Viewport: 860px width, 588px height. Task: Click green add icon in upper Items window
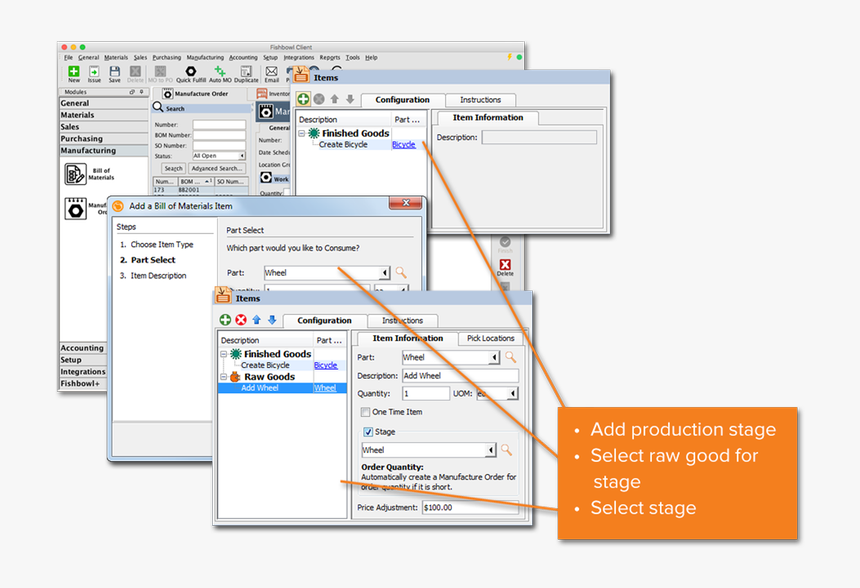click(x=303, y=99)
